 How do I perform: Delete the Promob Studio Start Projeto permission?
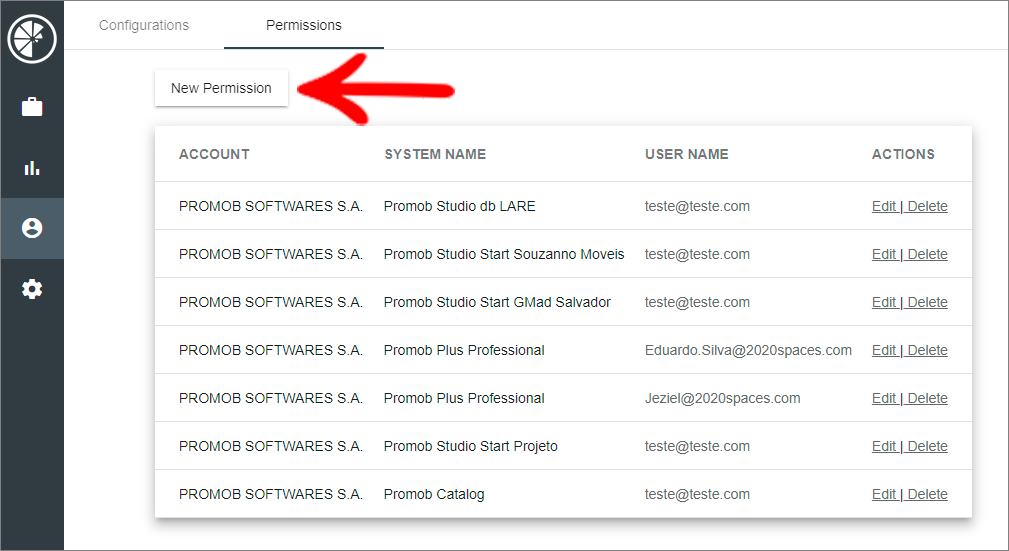click(927, 446)
